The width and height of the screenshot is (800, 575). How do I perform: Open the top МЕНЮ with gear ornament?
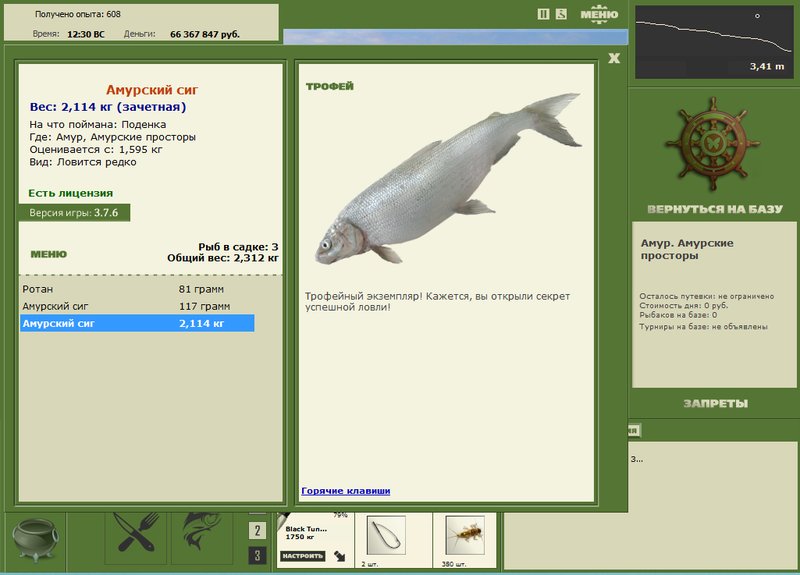coord(599,14)
